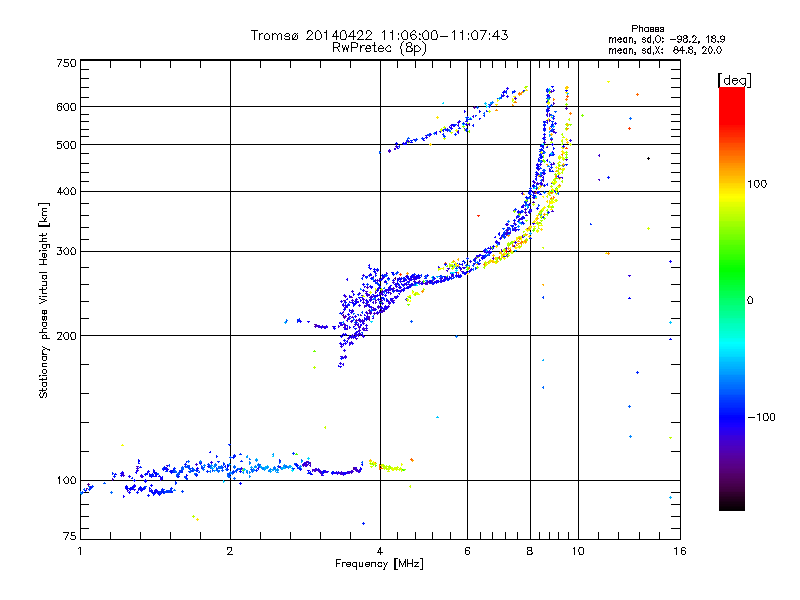Click the 'mean, sd,O: -98.2, 18.9' line
800x600 pixels.
pos(666,39)
